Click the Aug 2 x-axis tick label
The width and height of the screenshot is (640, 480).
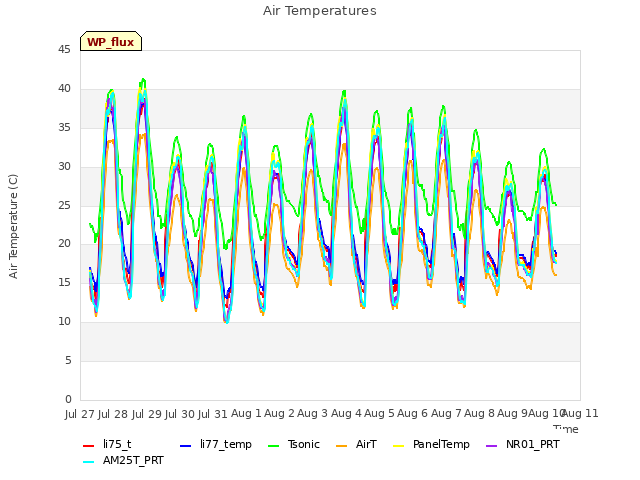pyautogui.click(x=279, y=413)
